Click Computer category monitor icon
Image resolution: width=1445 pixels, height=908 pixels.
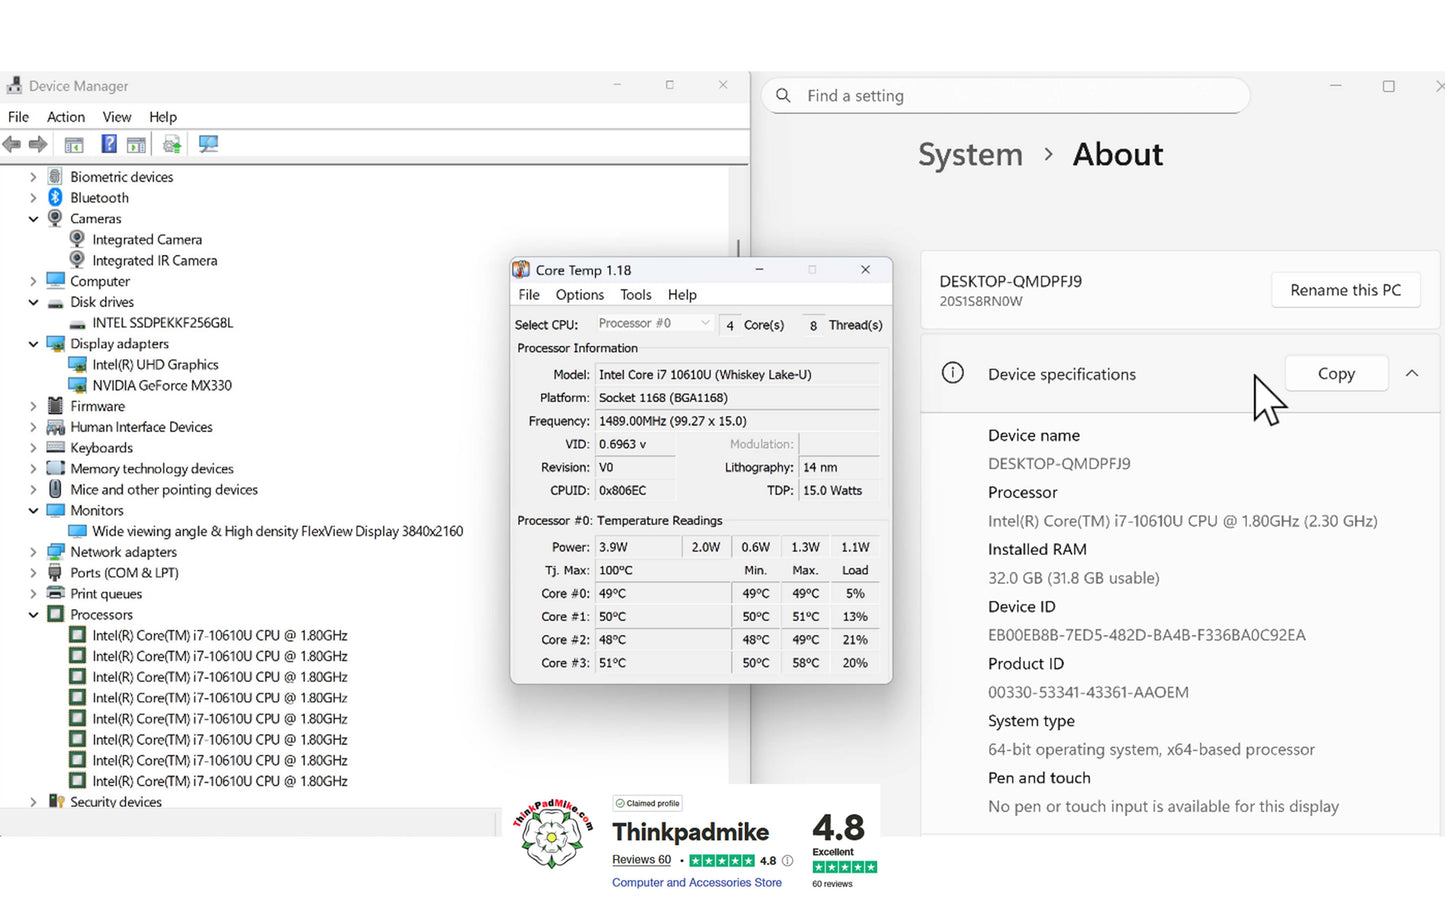tap(55, 281)
